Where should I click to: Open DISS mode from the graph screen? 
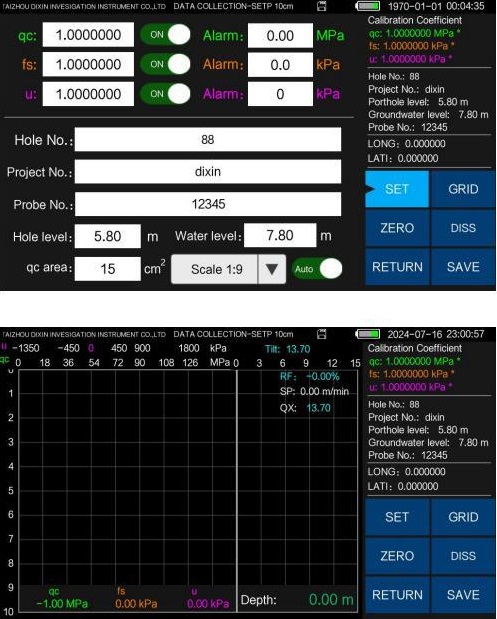coord(463,556)
